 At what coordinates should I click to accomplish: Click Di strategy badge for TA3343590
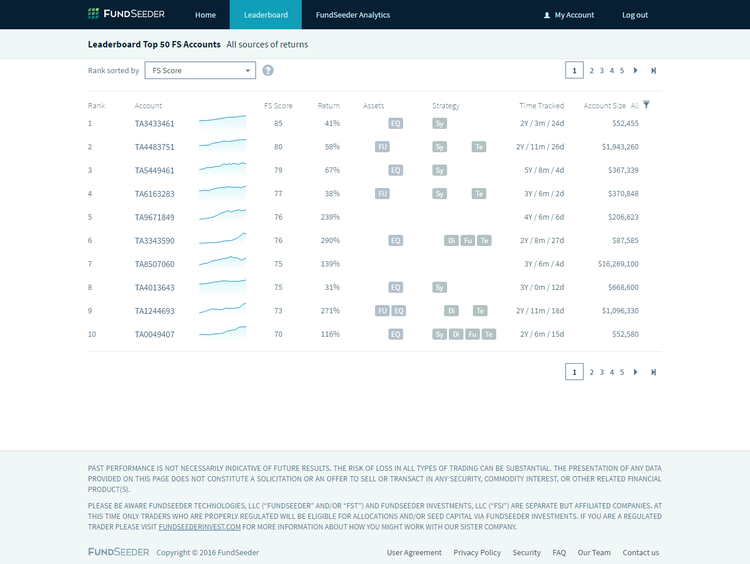click(451, 241)
